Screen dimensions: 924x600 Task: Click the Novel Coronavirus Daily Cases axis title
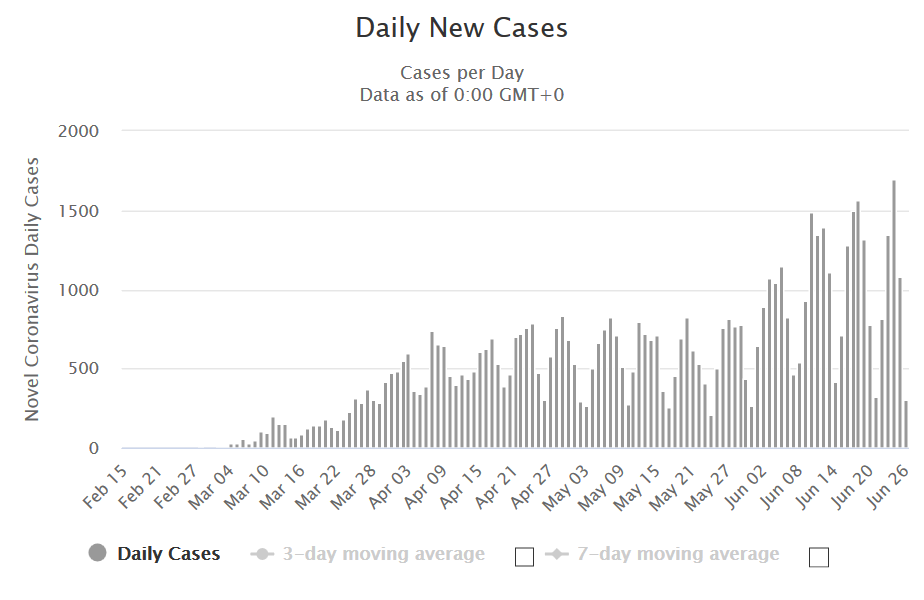coord(33,288)
